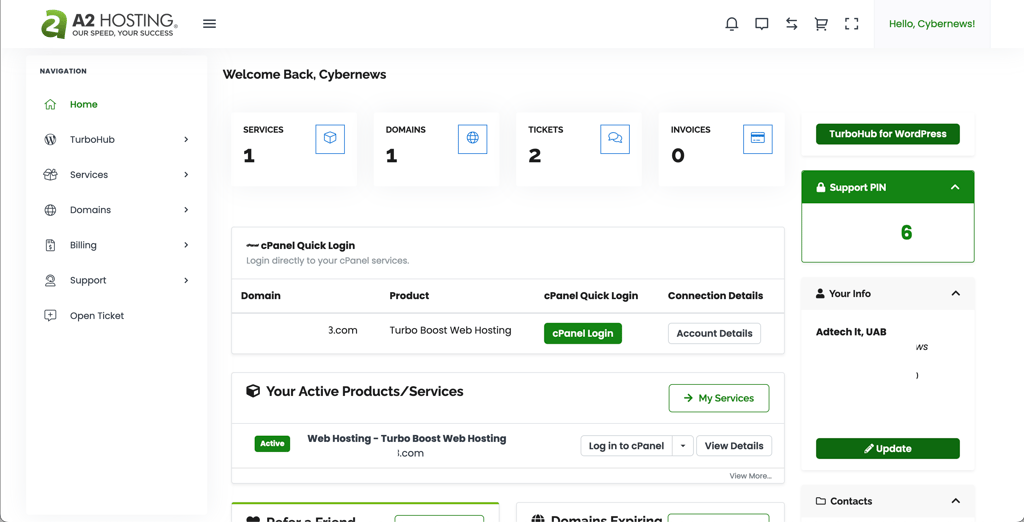Image resolution: width=1024 pixels, height=522 pixels.
Task: Click the folder icon beside Contacts
Action: point(821,501)
